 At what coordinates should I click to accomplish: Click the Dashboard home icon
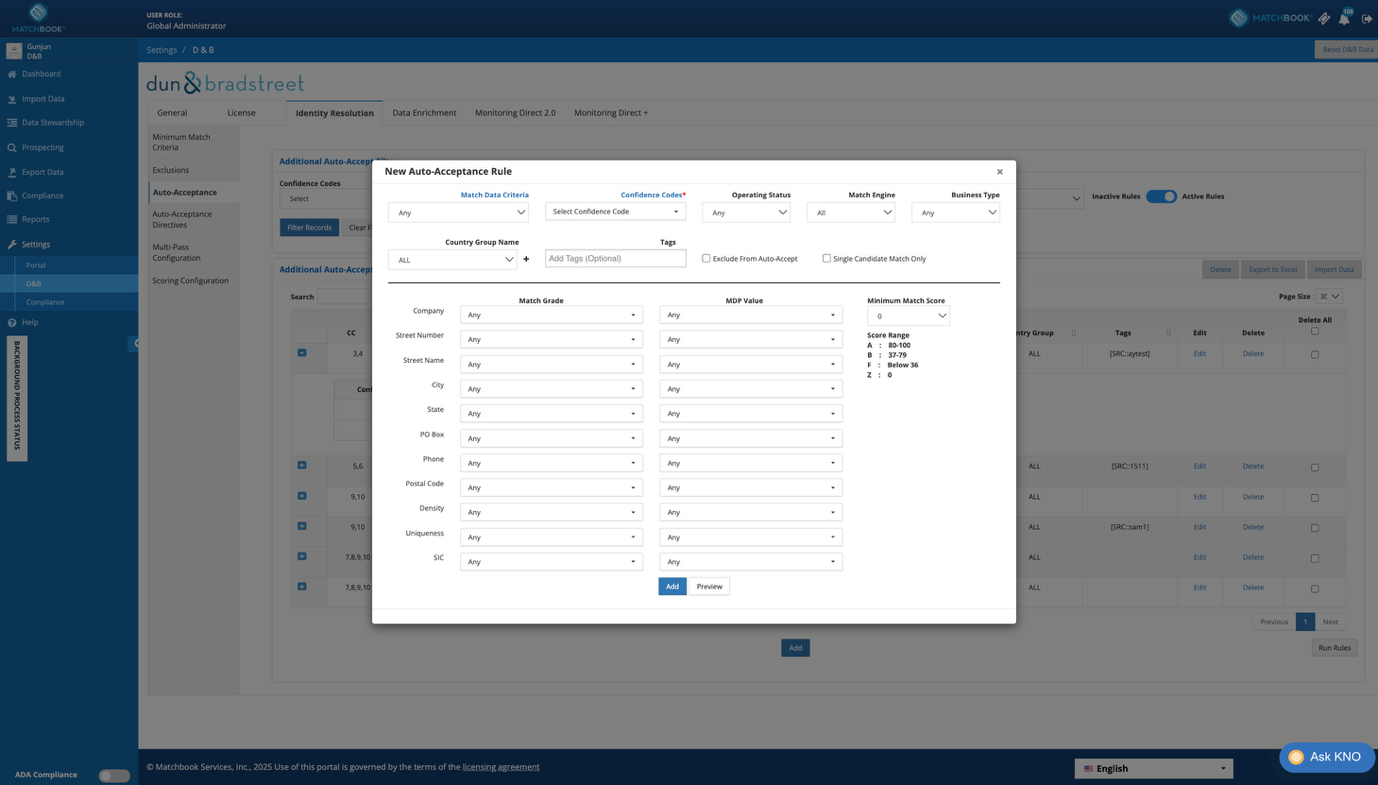tap(12, 74)
